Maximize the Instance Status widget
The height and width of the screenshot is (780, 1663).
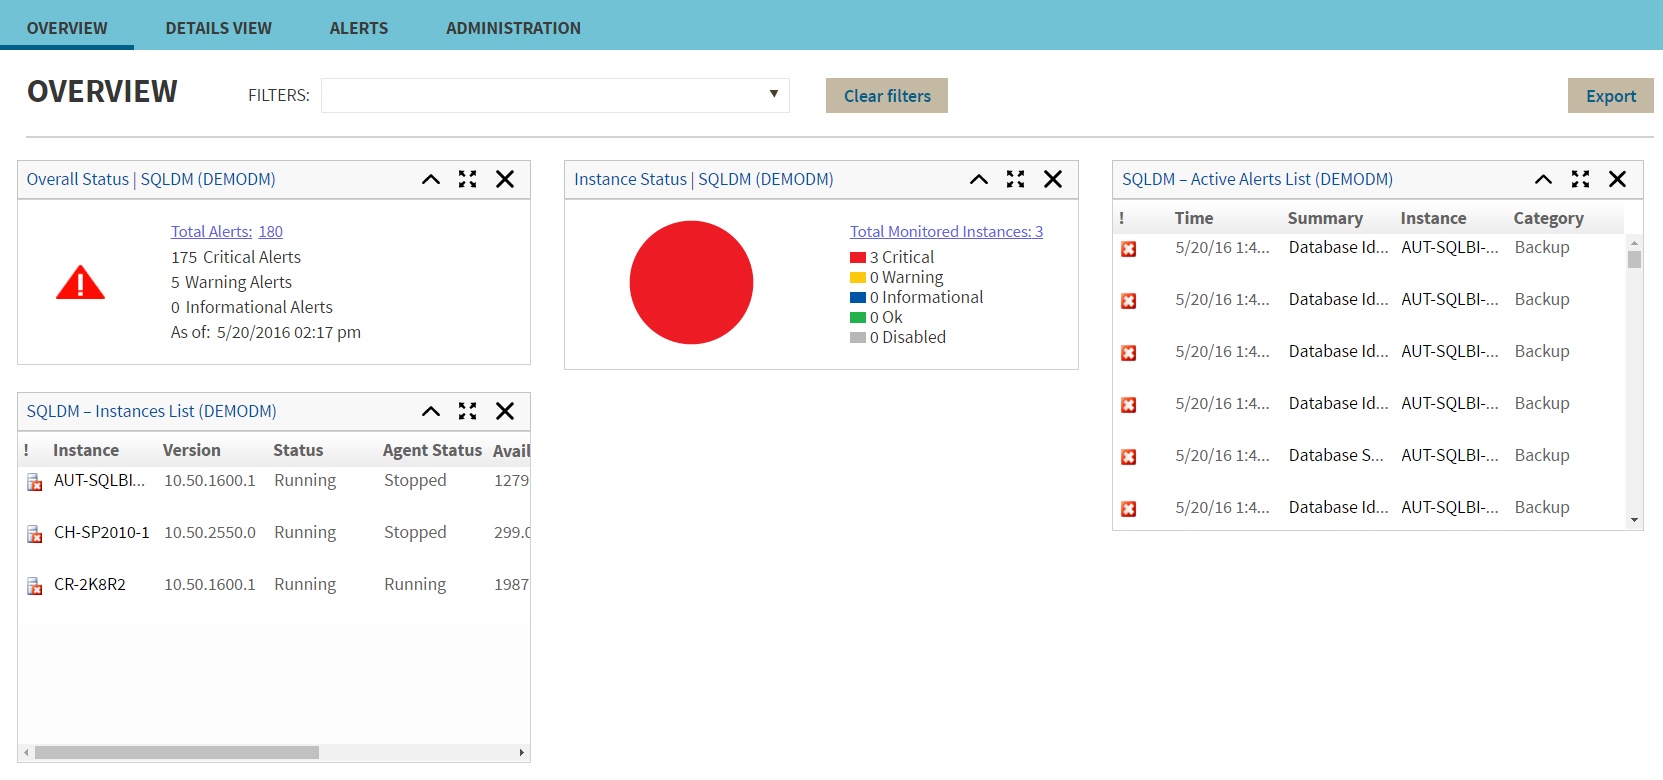pos(1015,179)
